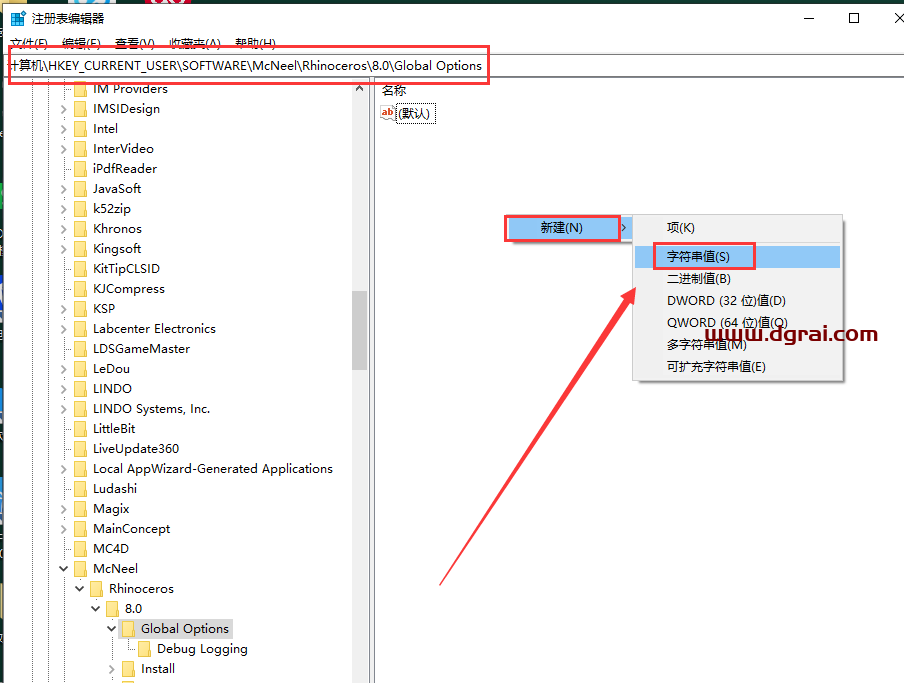Click the 名称 column header
The image size is (904, 683).
point(394,90)
